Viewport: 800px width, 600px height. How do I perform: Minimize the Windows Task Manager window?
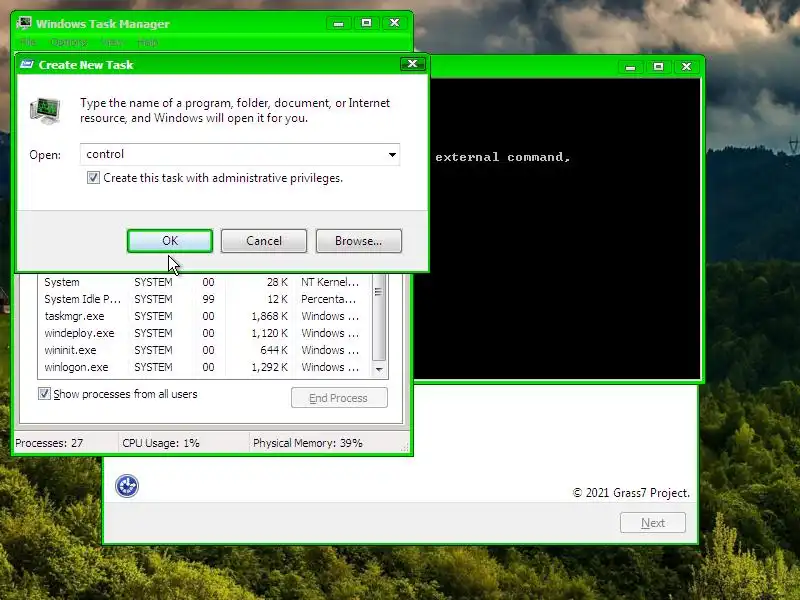click(338, 23)
